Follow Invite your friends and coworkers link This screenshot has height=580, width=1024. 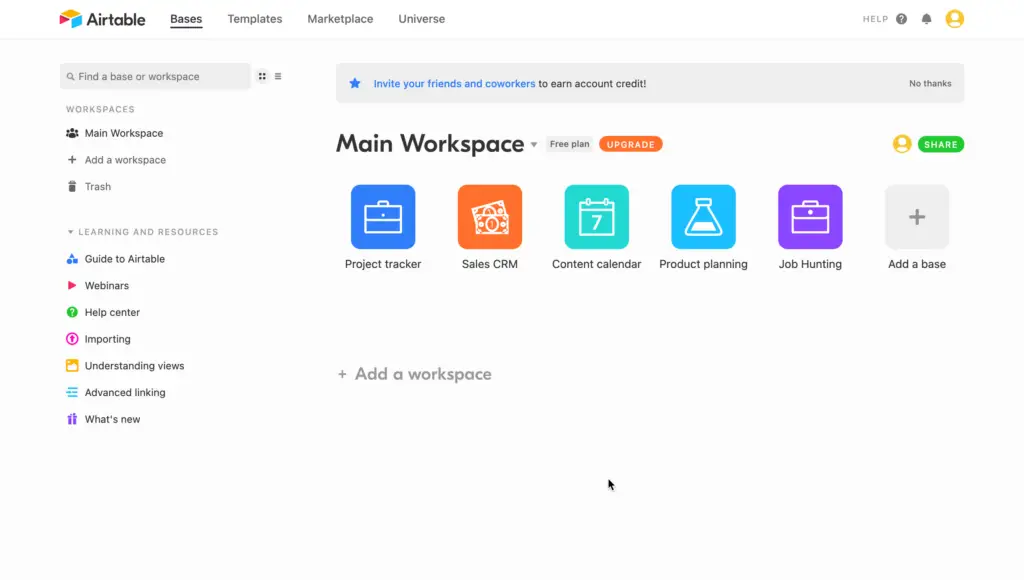pyautogui.click(x=454, y=84)
